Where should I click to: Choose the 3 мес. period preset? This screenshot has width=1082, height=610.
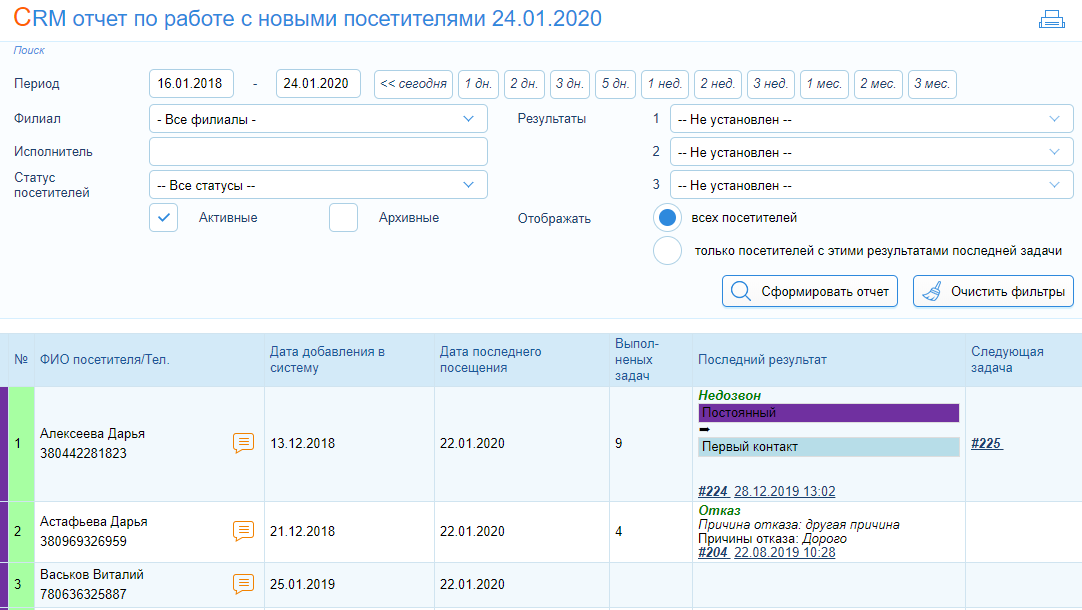point(932,84)
